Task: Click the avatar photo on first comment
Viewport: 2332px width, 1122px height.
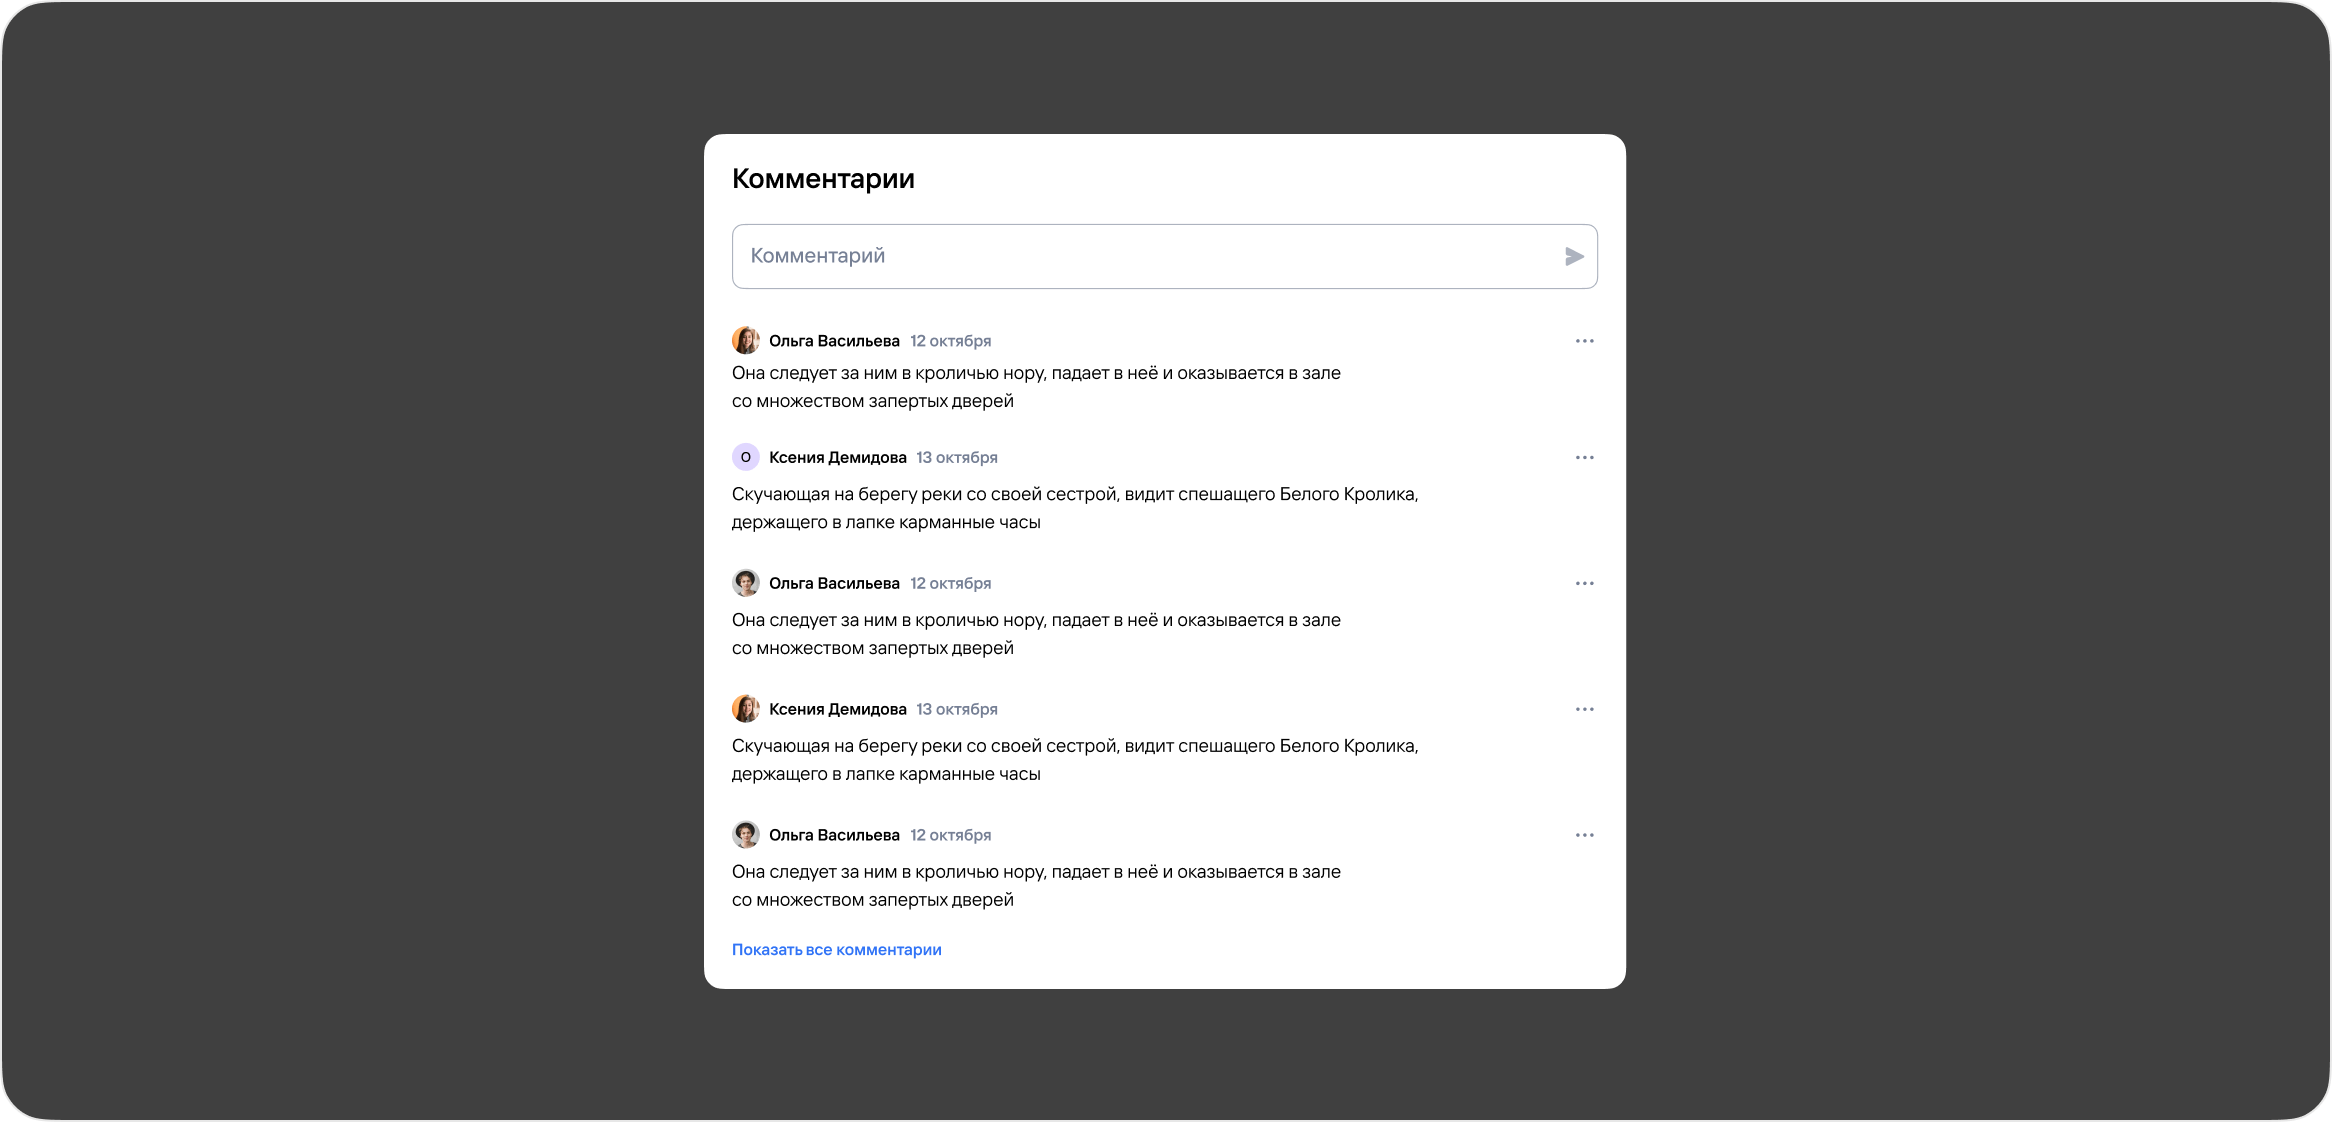Action: pyautogui.click(x=746, y=341)
